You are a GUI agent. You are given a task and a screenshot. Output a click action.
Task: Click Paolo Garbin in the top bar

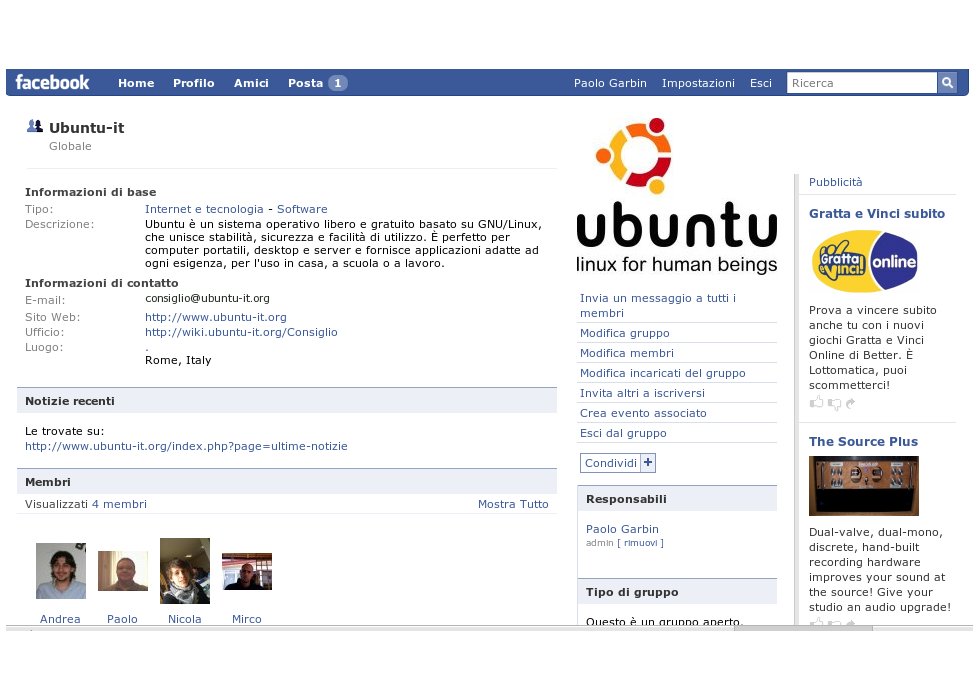pos(610,83)
